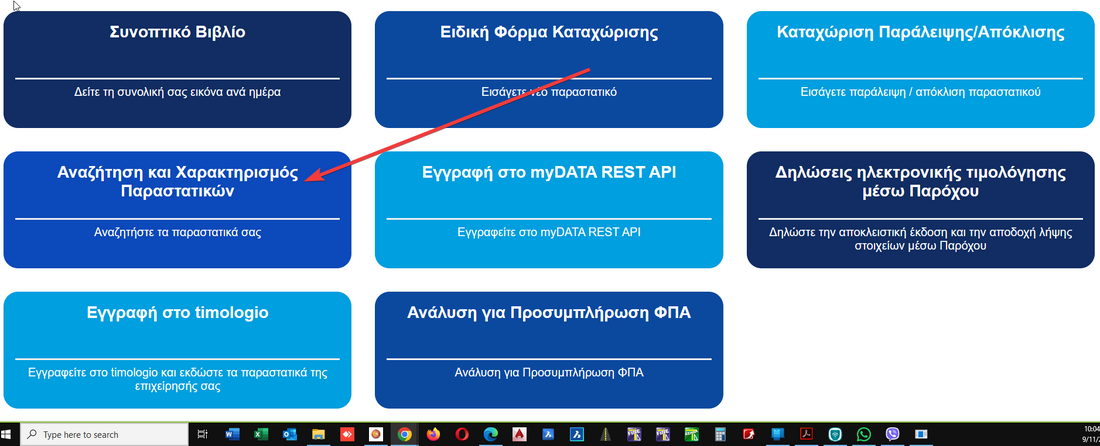Launch Firefox from the taskbar

click(433, 435)
